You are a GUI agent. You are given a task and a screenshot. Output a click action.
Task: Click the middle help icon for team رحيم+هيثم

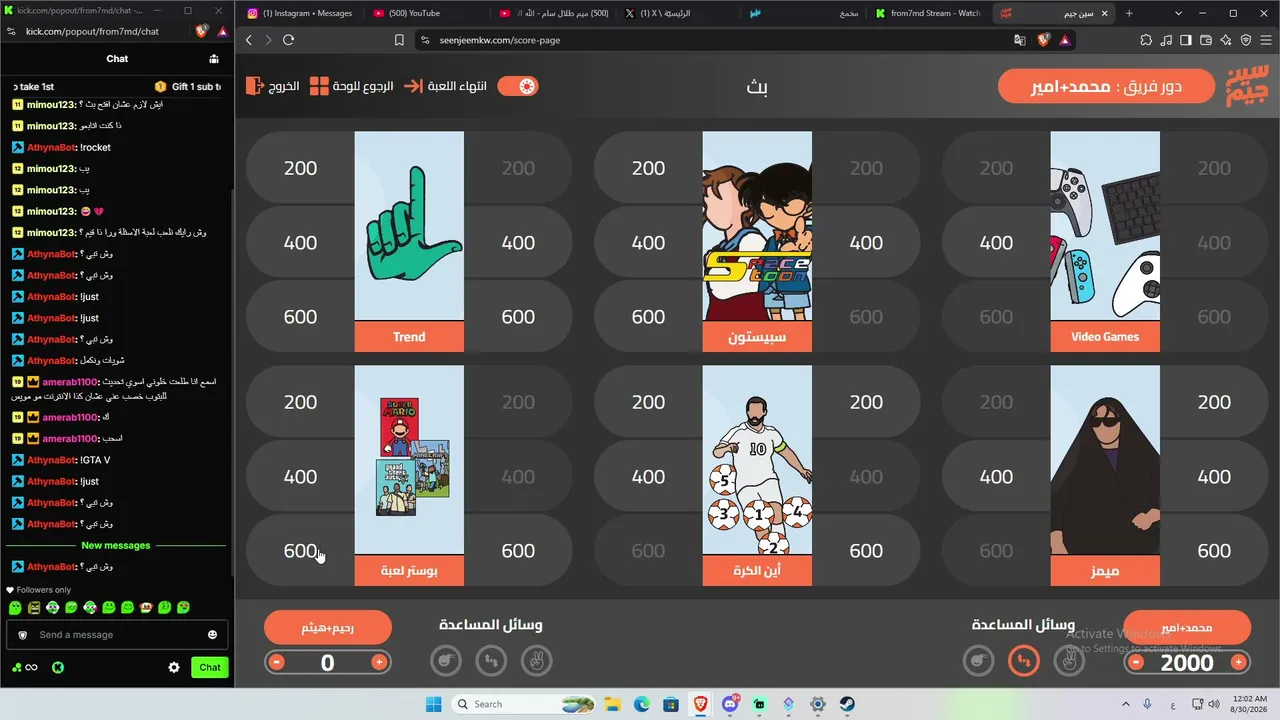pos(491,661)
